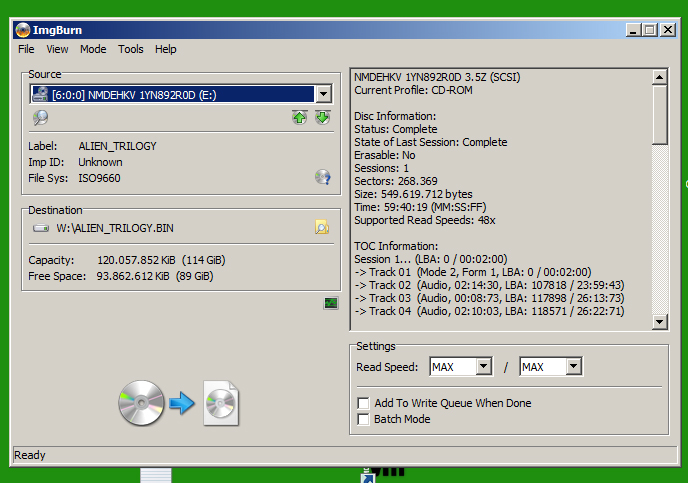This screenshot has width=688, height=483.
Task: Toggle the Batch Mode checkbox
Action: coord(363,419)
